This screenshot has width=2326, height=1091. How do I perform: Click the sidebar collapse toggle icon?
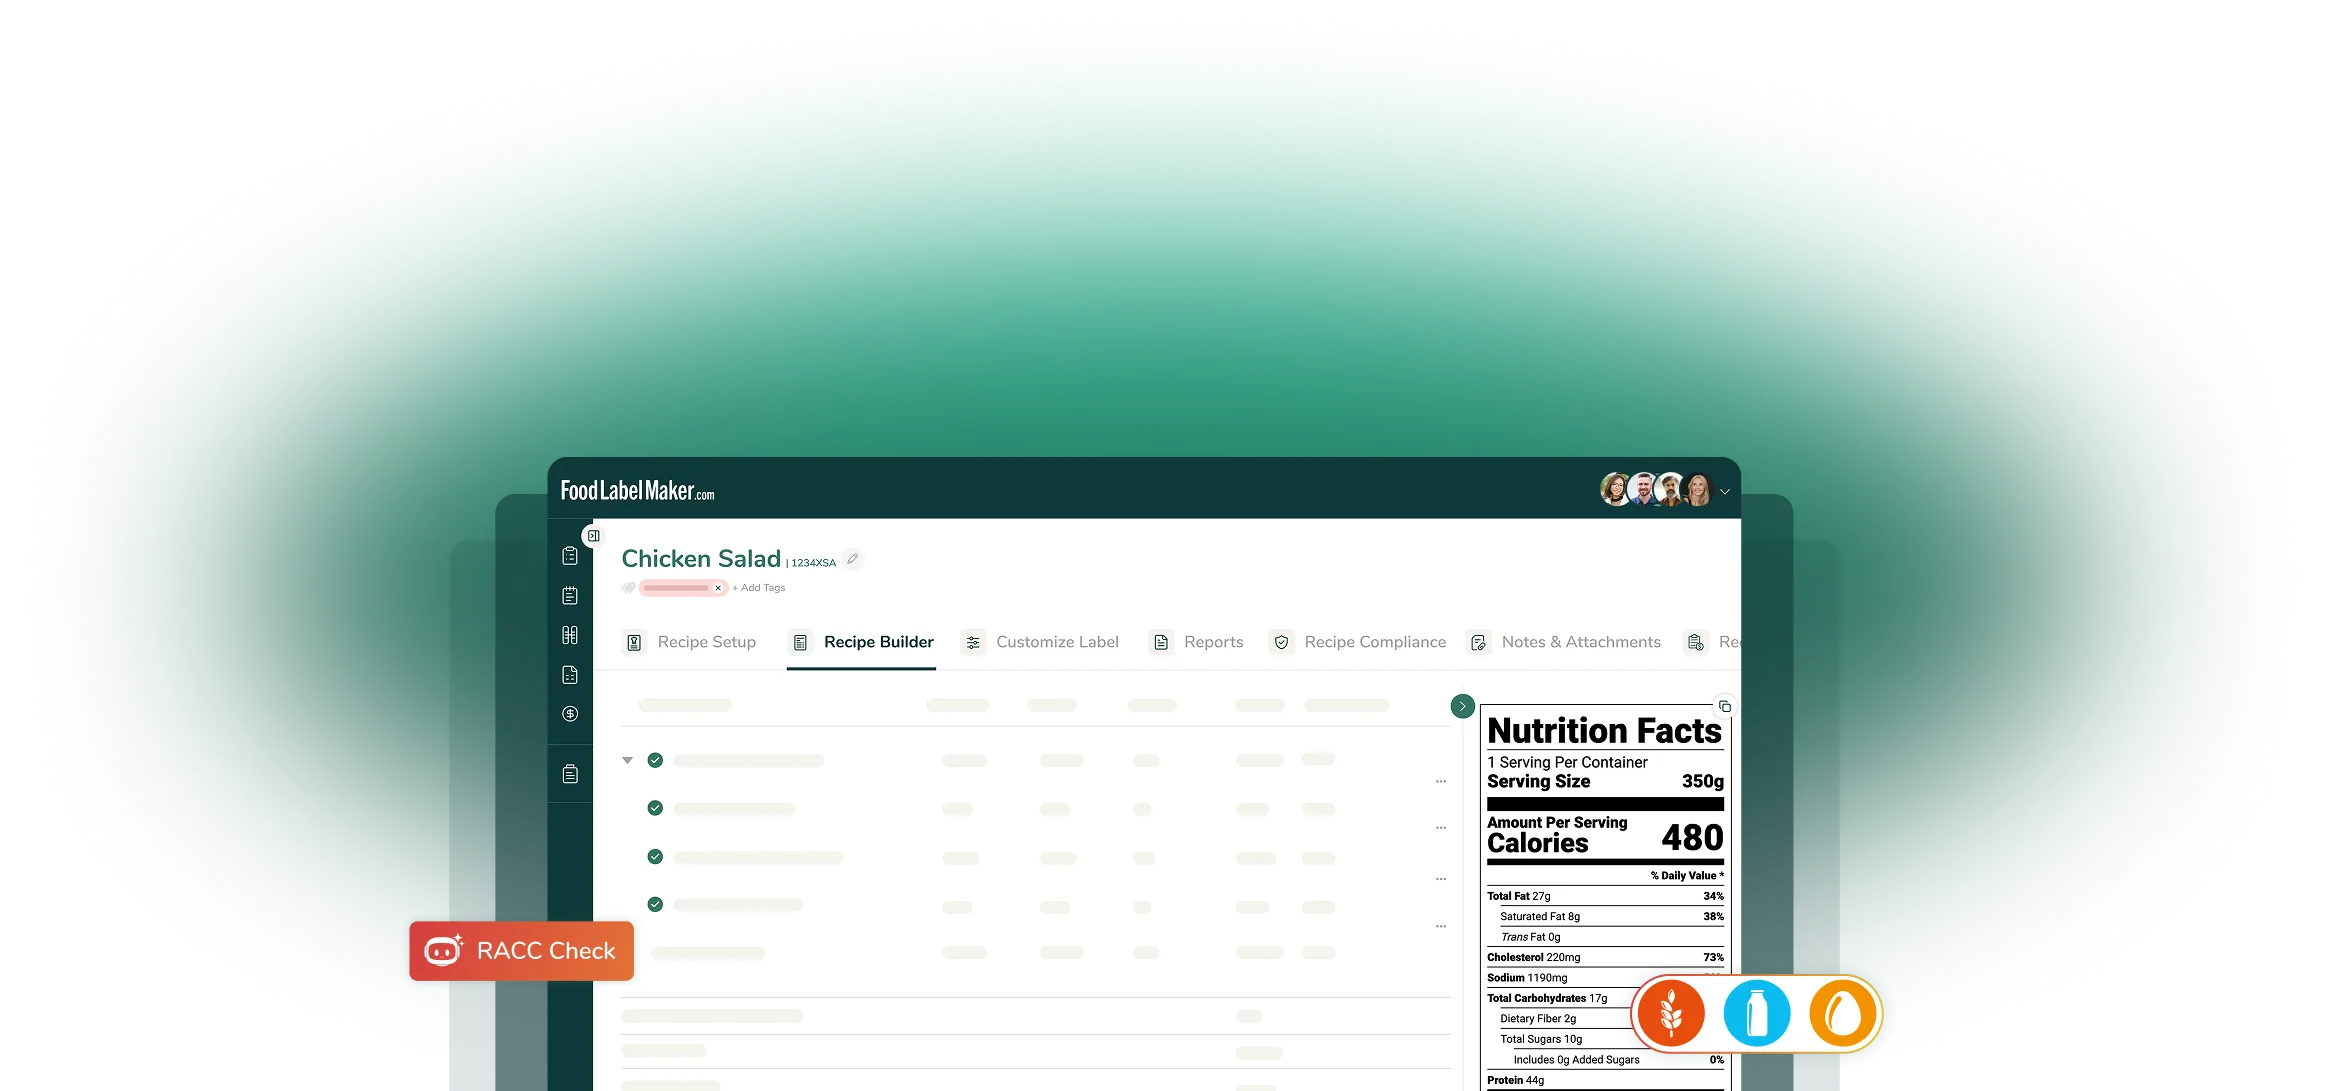coord(593,536)
